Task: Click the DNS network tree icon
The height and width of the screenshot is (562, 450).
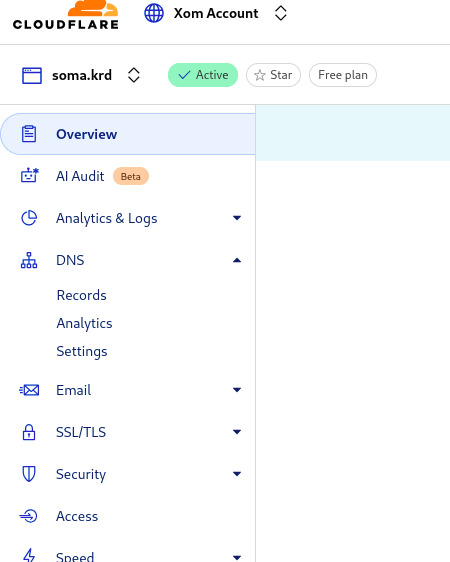Action: [x=29, y=260]
